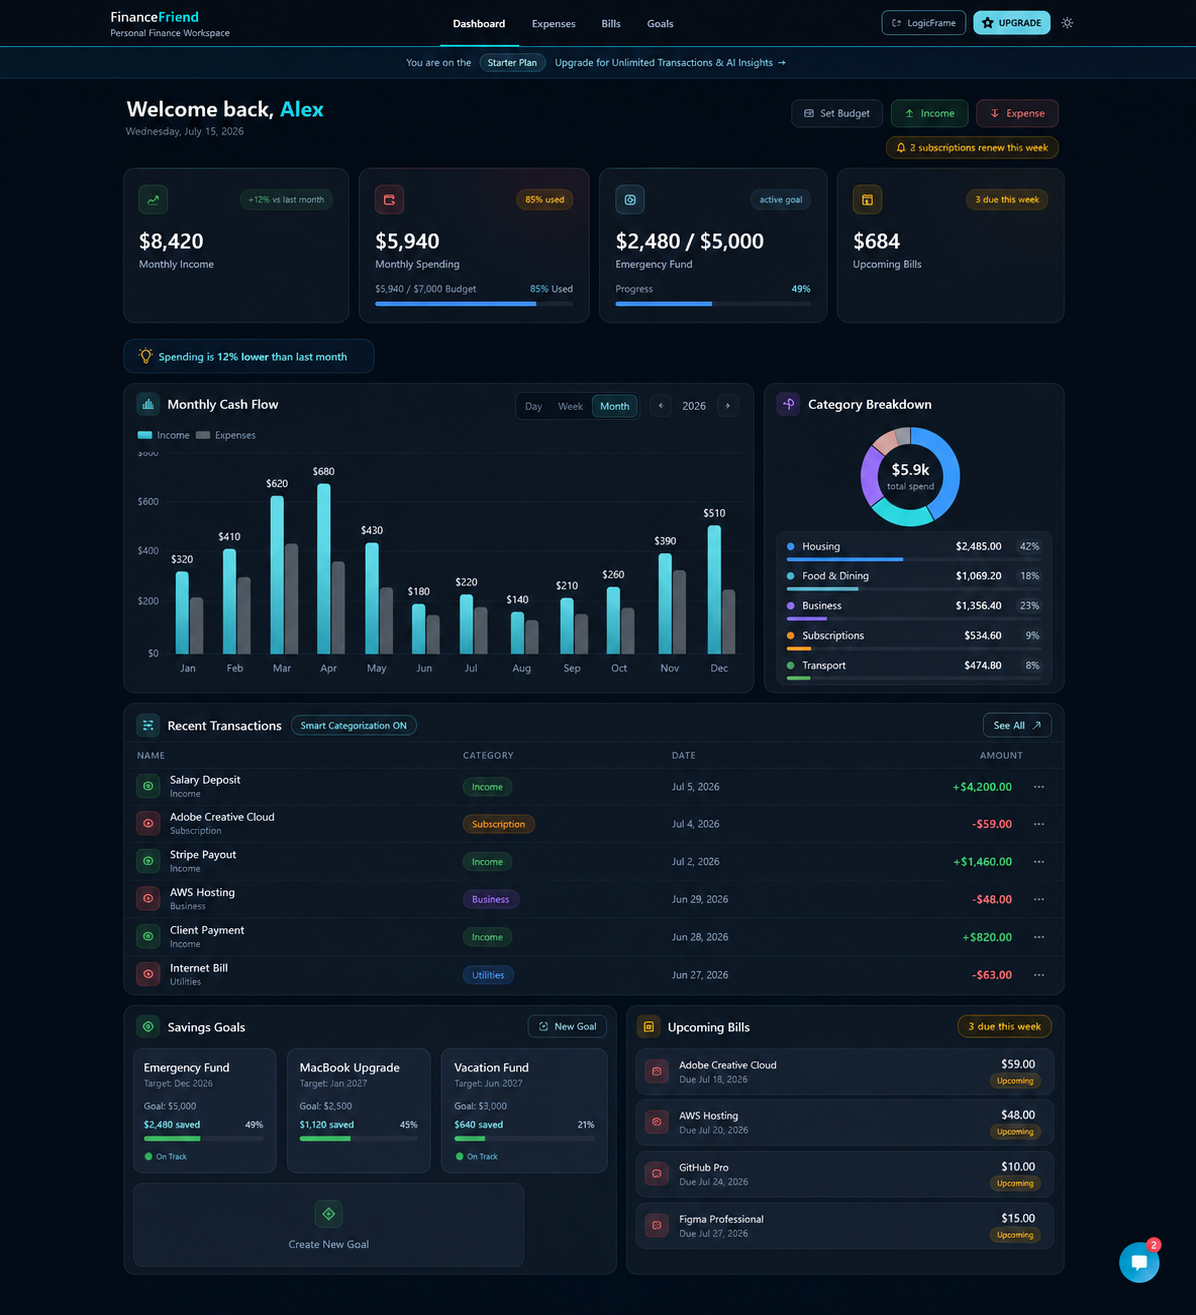The width and height of the screenshot is (1196, 1315).
Task: Open options menu for AWS Hosting transaction
Action: point(1039,899)
